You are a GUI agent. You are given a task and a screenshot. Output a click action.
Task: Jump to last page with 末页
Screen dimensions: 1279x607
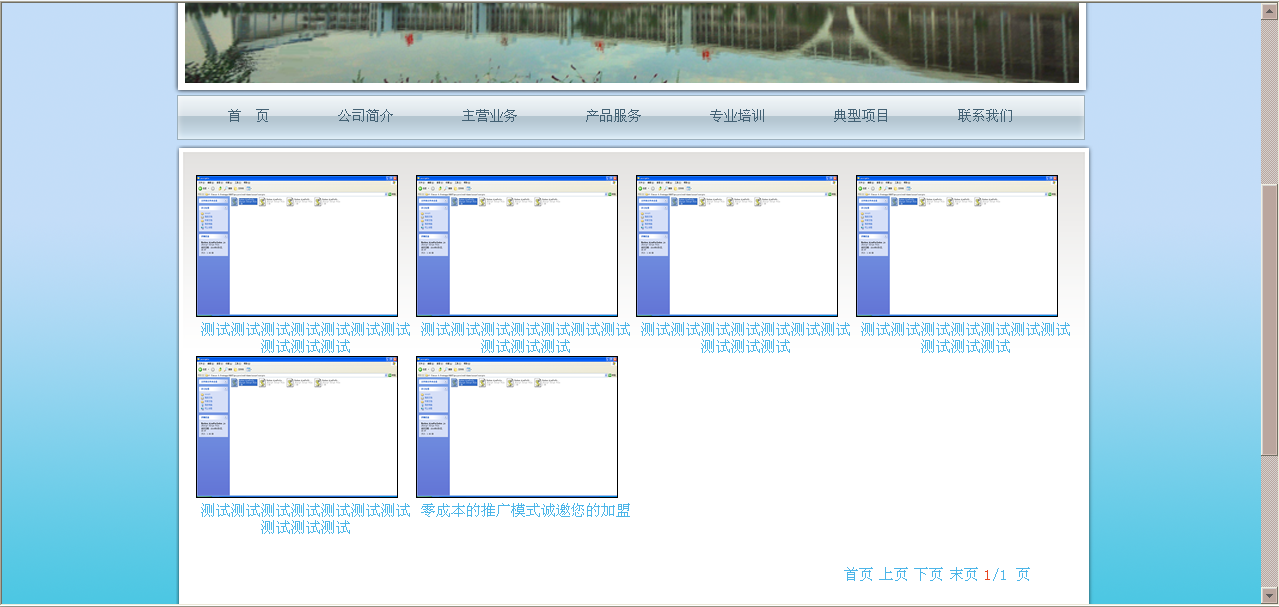pos(963,575)
